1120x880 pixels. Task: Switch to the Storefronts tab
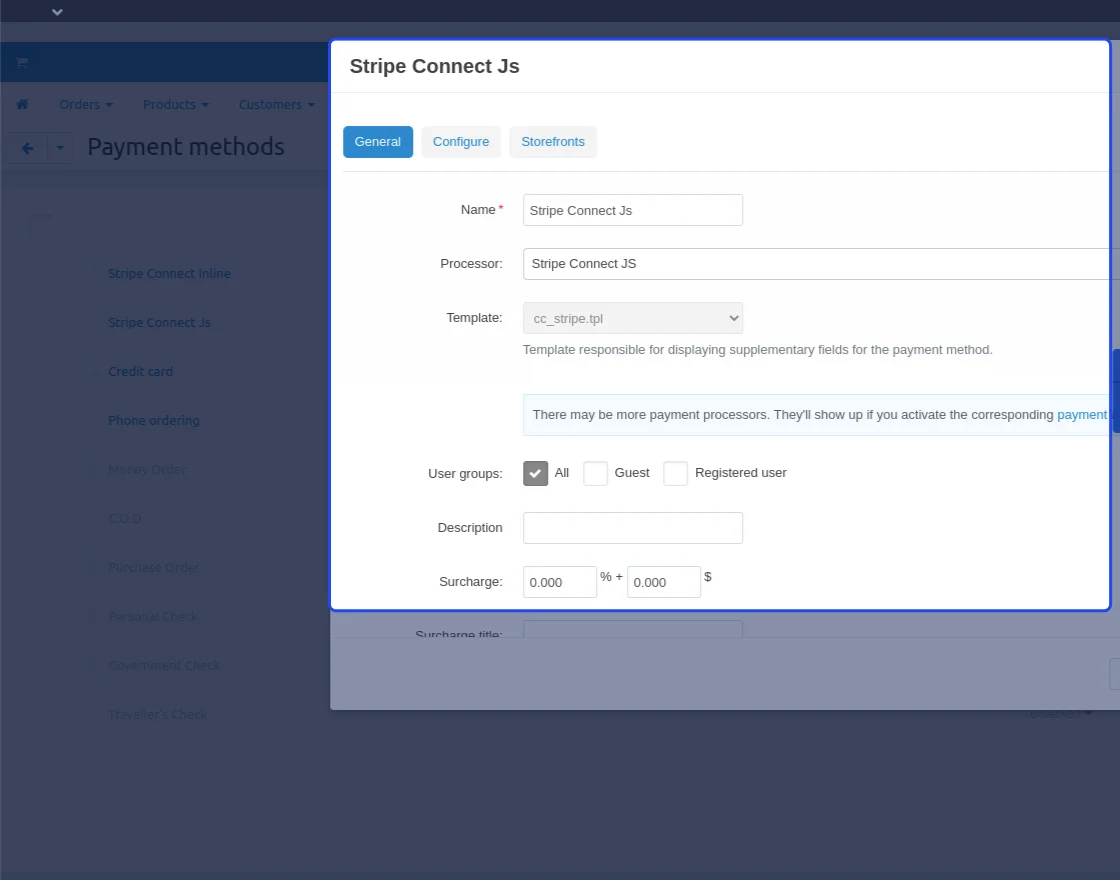[553, 141]
